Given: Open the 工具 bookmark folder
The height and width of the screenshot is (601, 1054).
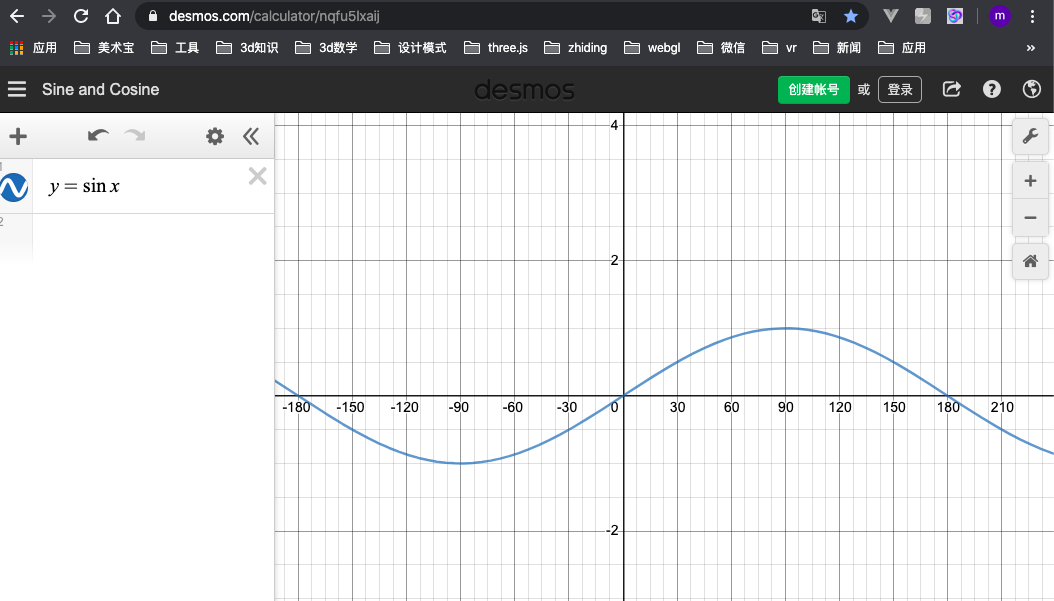Looking at the screenshot, I should pyautogui.click(x=175, y=48).
